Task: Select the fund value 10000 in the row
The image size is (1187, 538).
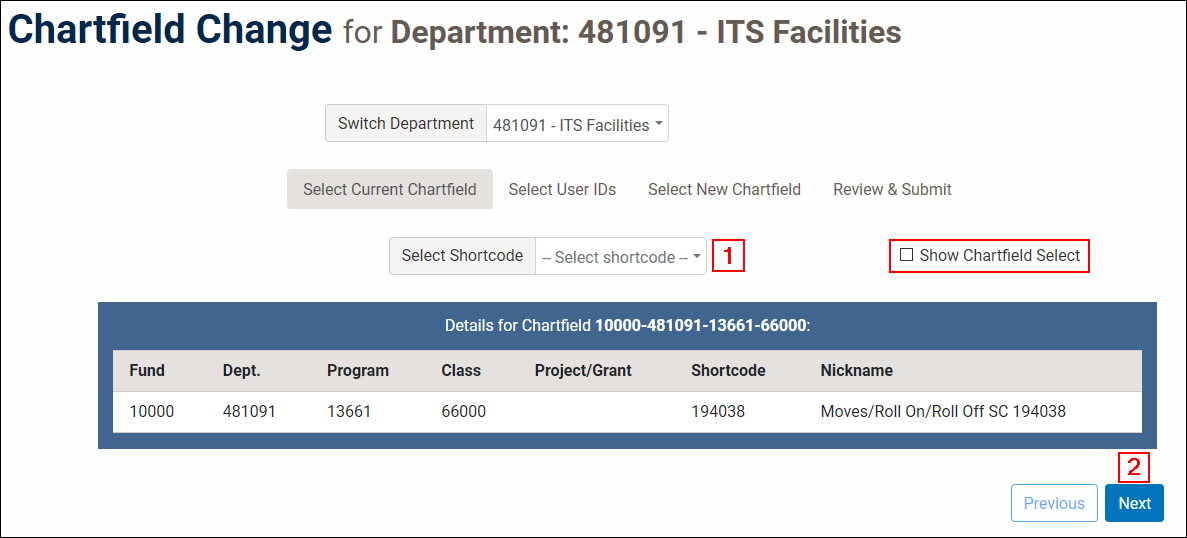Action: click(x=152, y=411)
